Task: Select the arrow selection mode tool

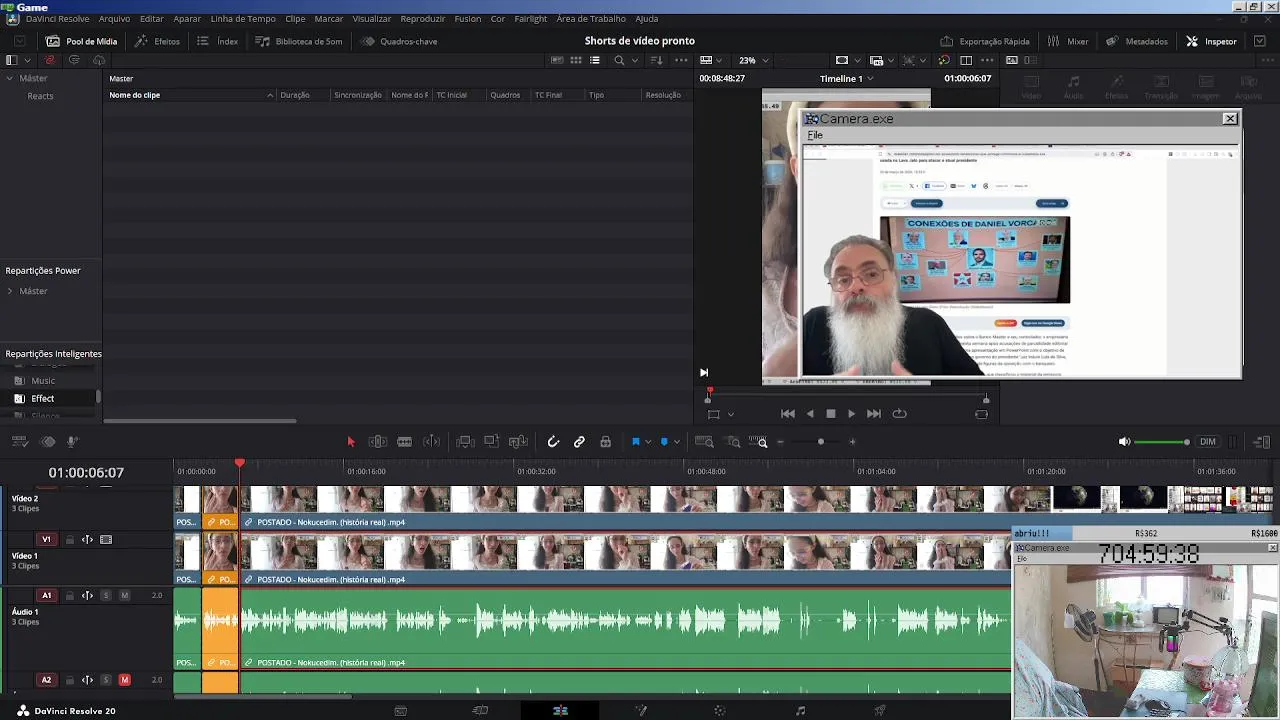Action: pyautogui.click(x=350, y=442)
